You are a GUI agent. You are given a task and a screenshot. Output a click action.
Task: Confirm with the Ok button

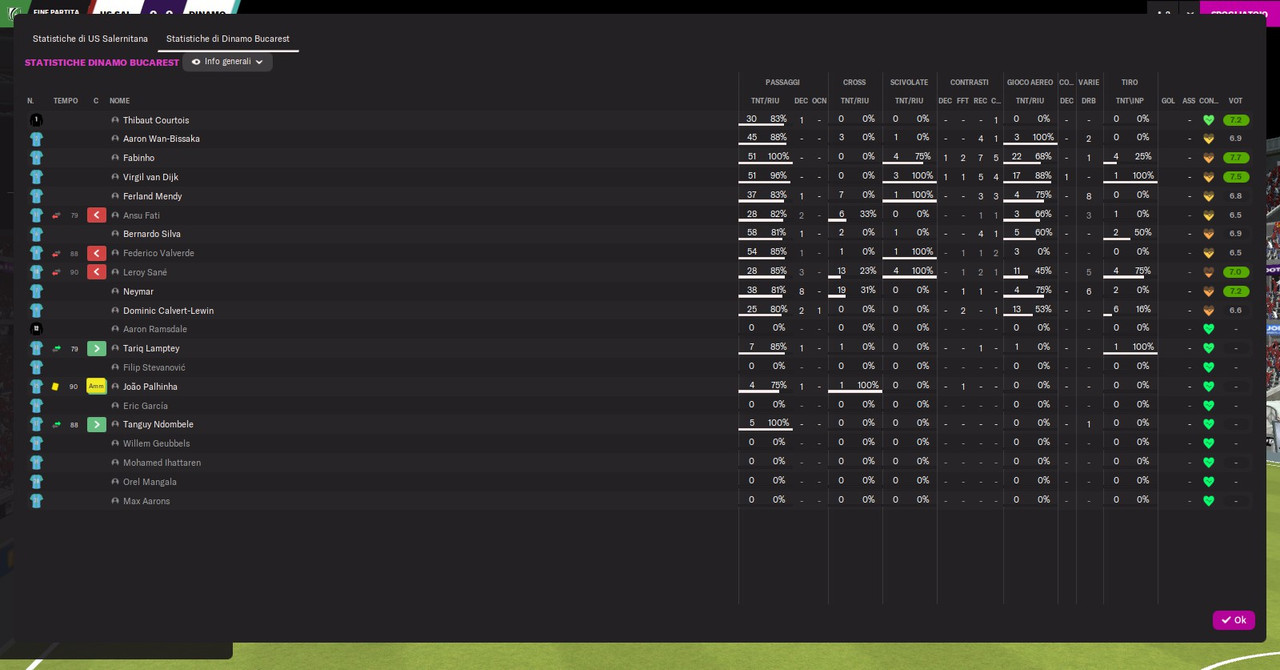[x=1233, y=620]
